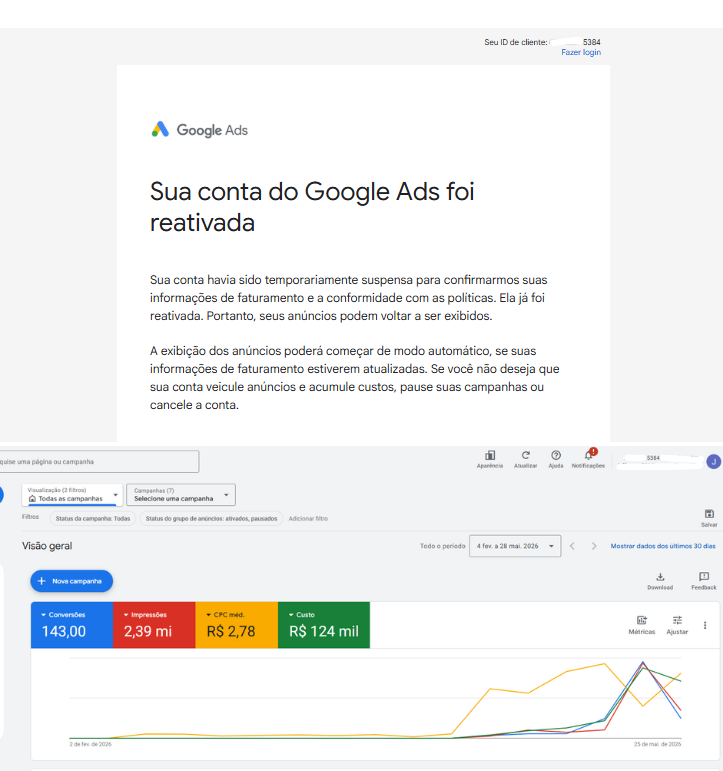Click the 2,39 mi impressions value
Image resolution: width=723 pixels, height=771 pixels.
click(x=148, y=631)
